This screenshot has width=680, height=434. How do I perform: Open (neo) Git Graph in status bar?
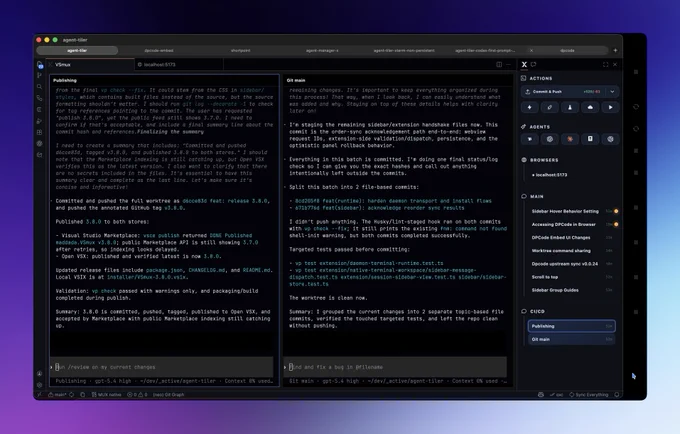[x=169, y=395]
